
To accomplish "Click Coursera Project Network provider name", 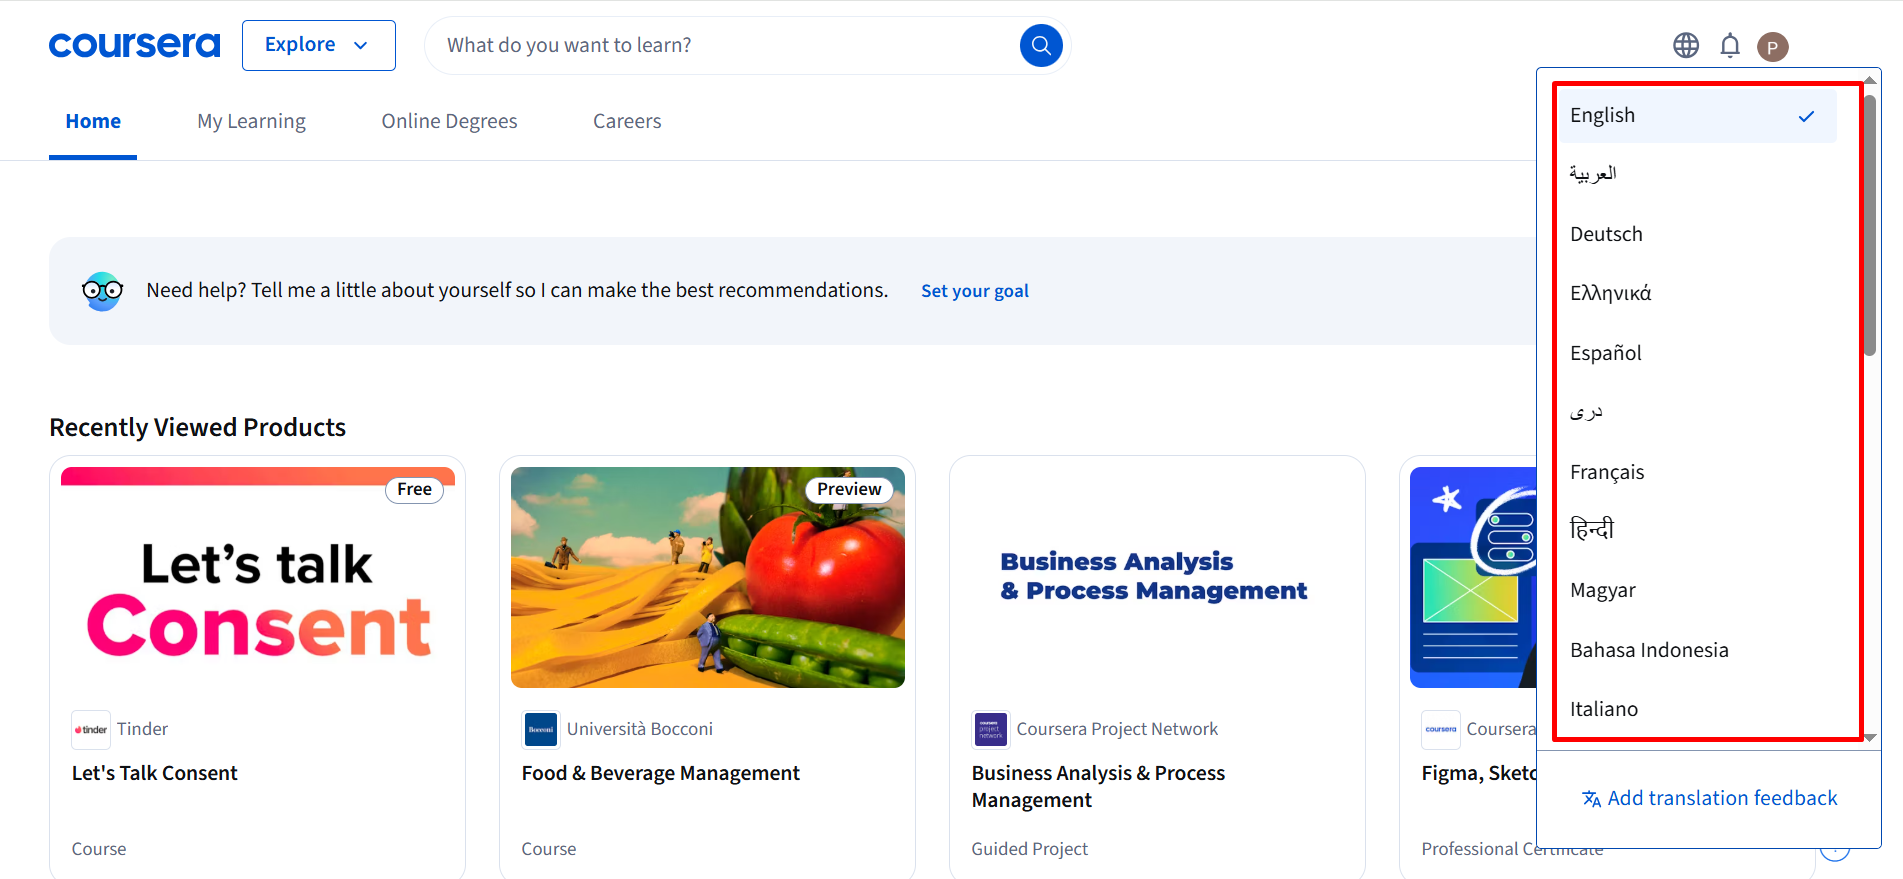I will pyautogui.click(x=1117, y=729).
